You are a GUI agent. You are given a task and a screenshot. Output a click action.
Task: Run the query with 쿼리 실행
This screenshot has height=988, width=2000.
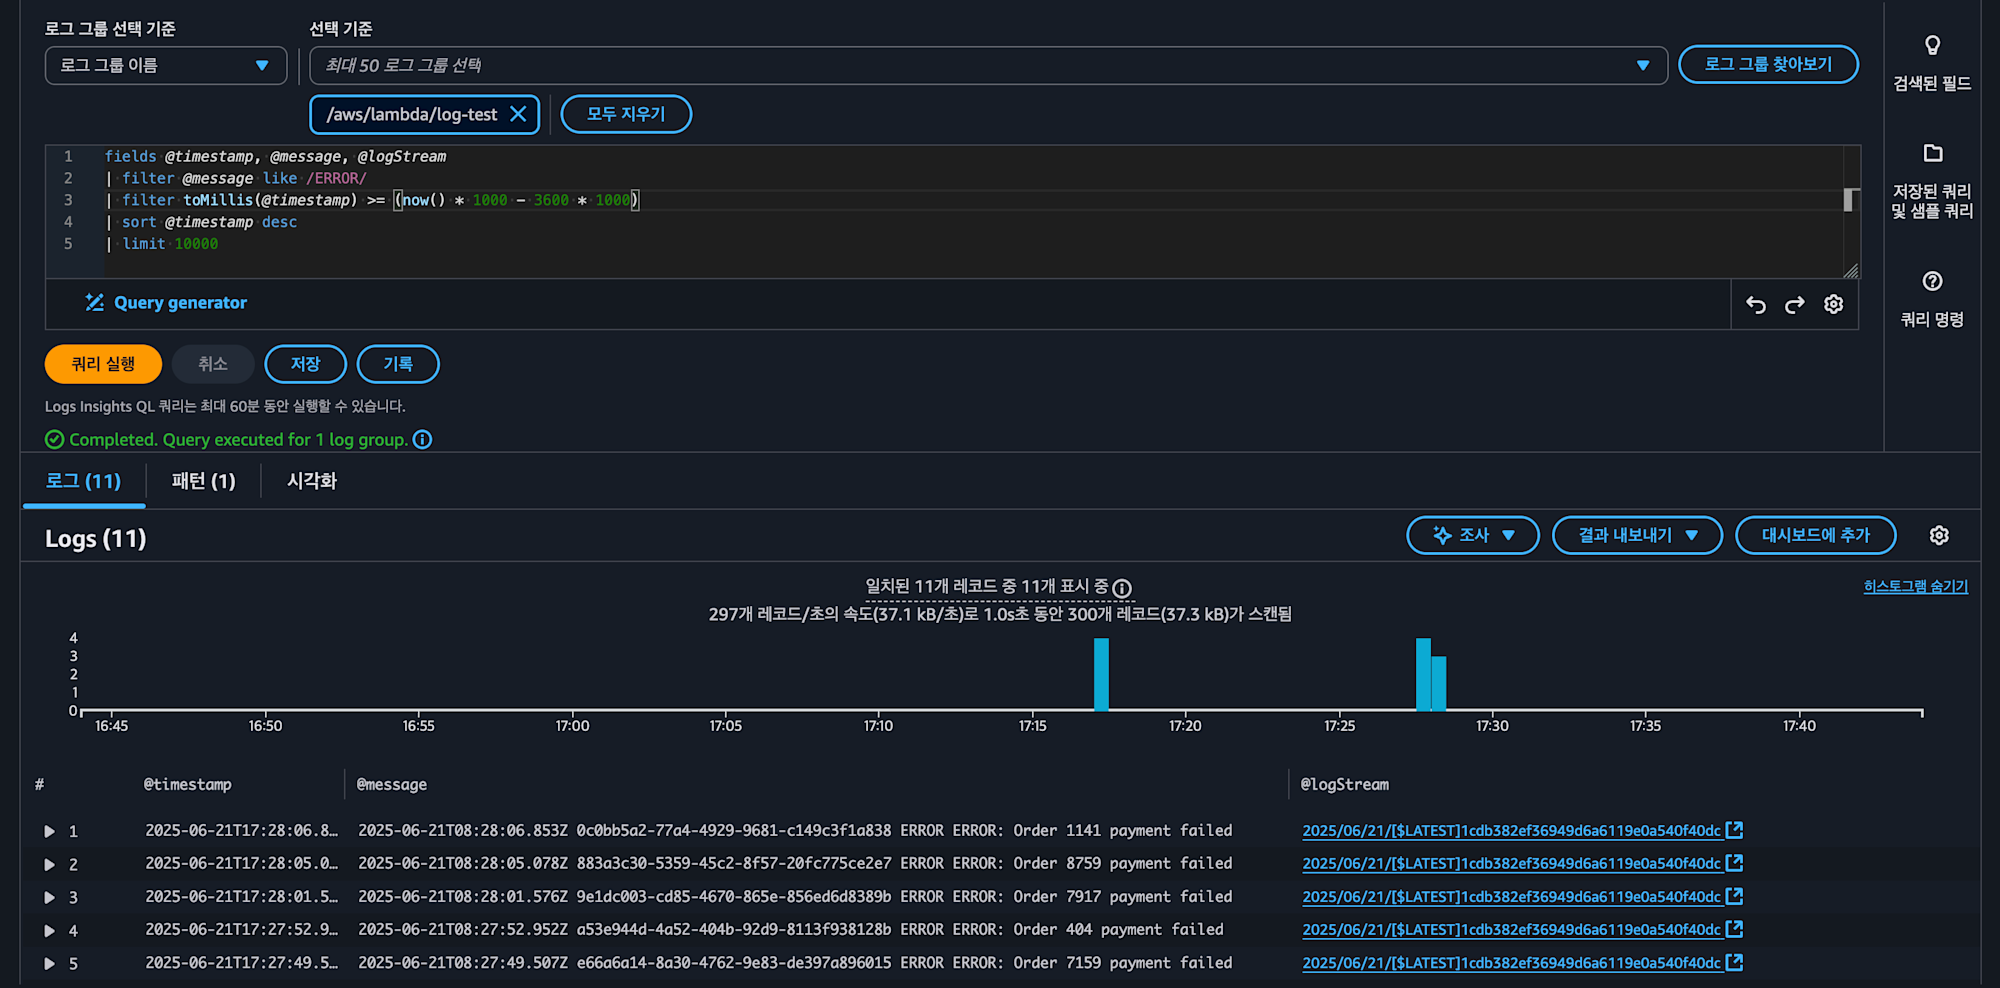(x=103, y=364)
